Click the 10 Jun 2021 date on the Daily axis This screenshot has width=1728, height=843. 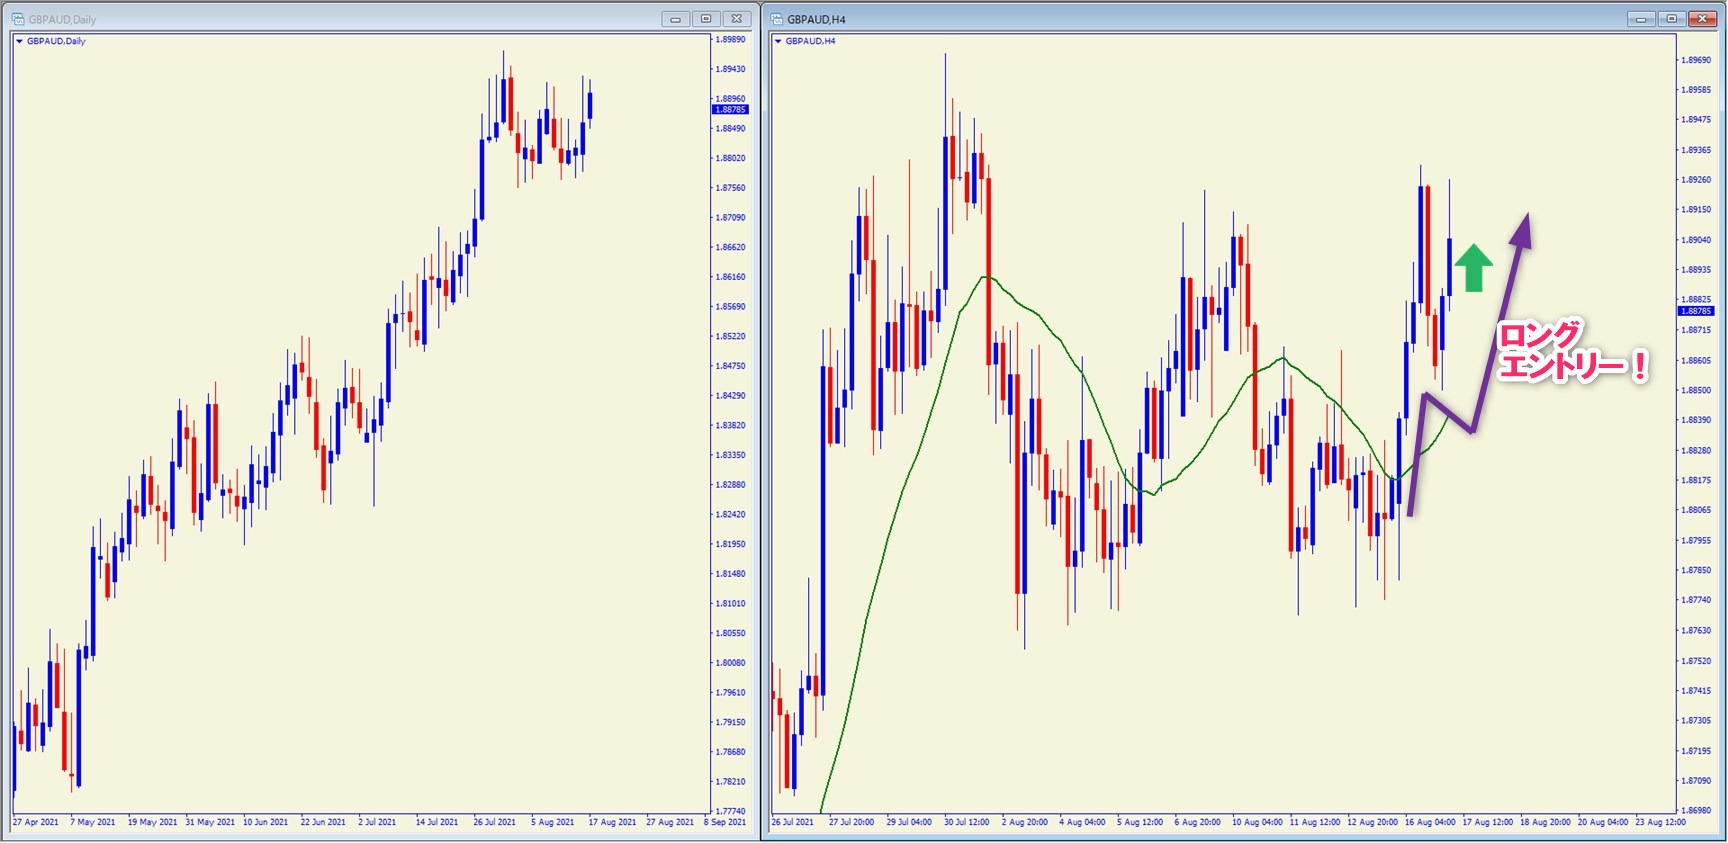point(265,822)
